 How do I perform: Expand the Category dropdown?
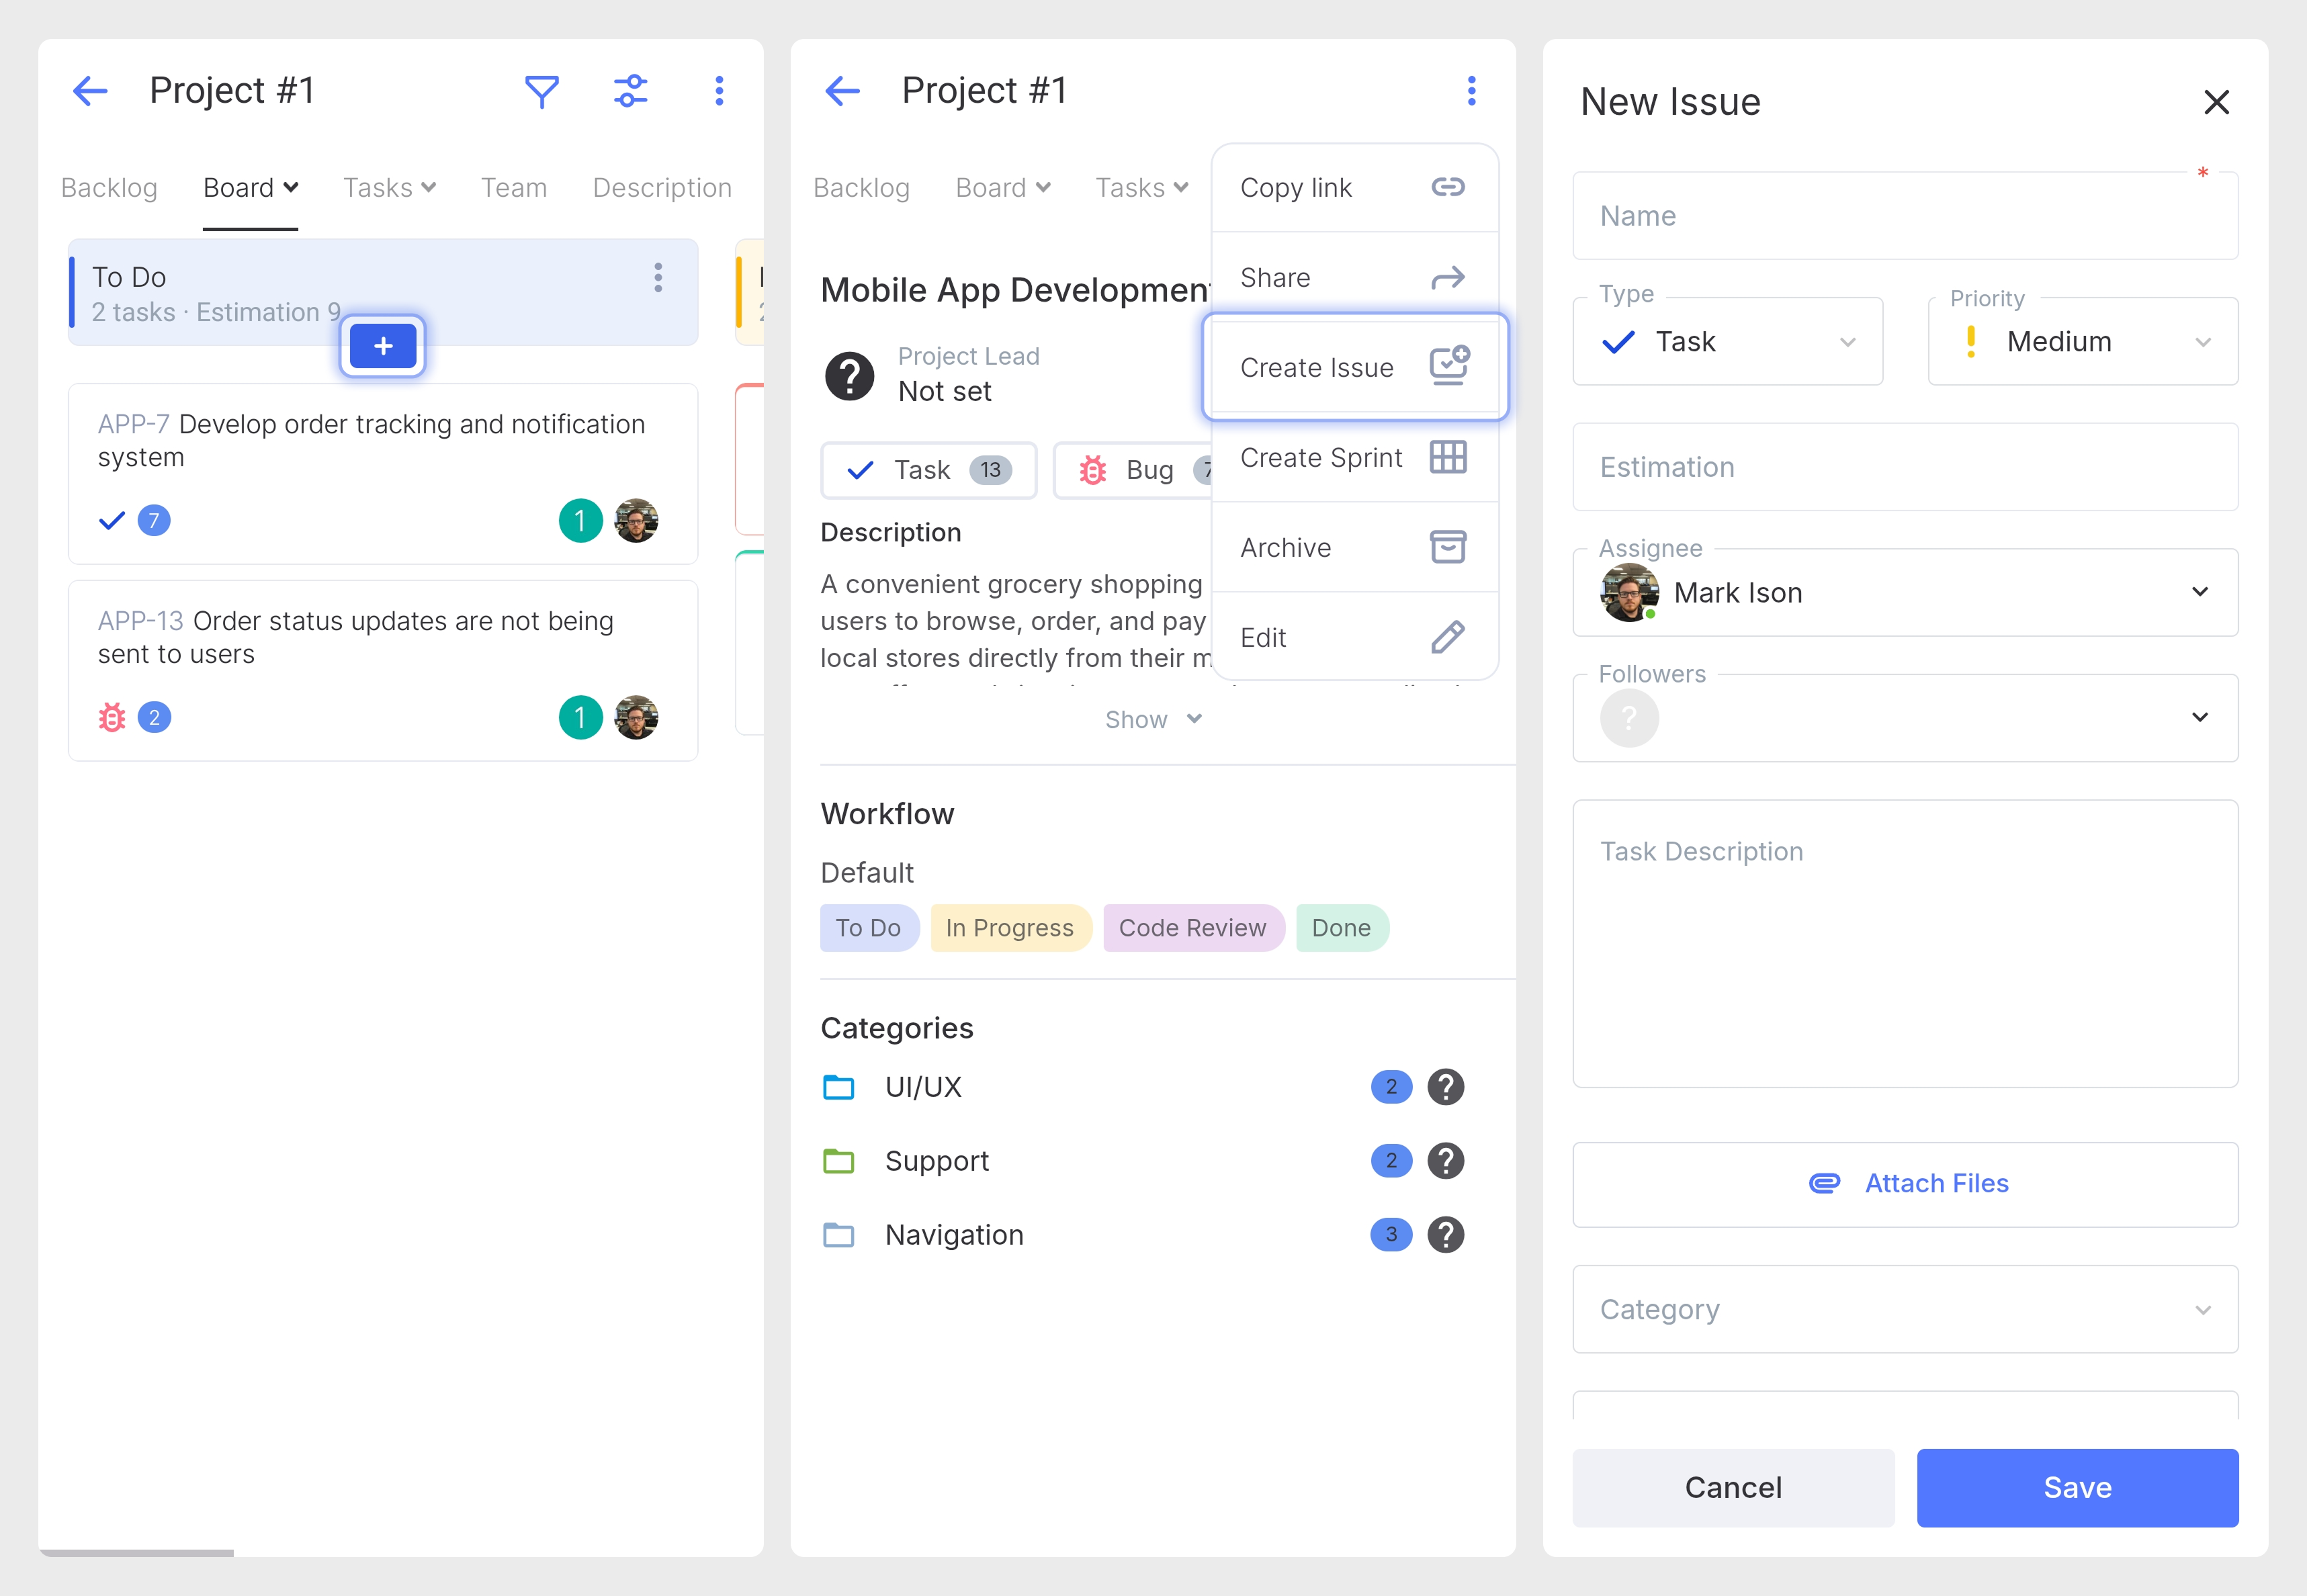tap(1904, 1309)
